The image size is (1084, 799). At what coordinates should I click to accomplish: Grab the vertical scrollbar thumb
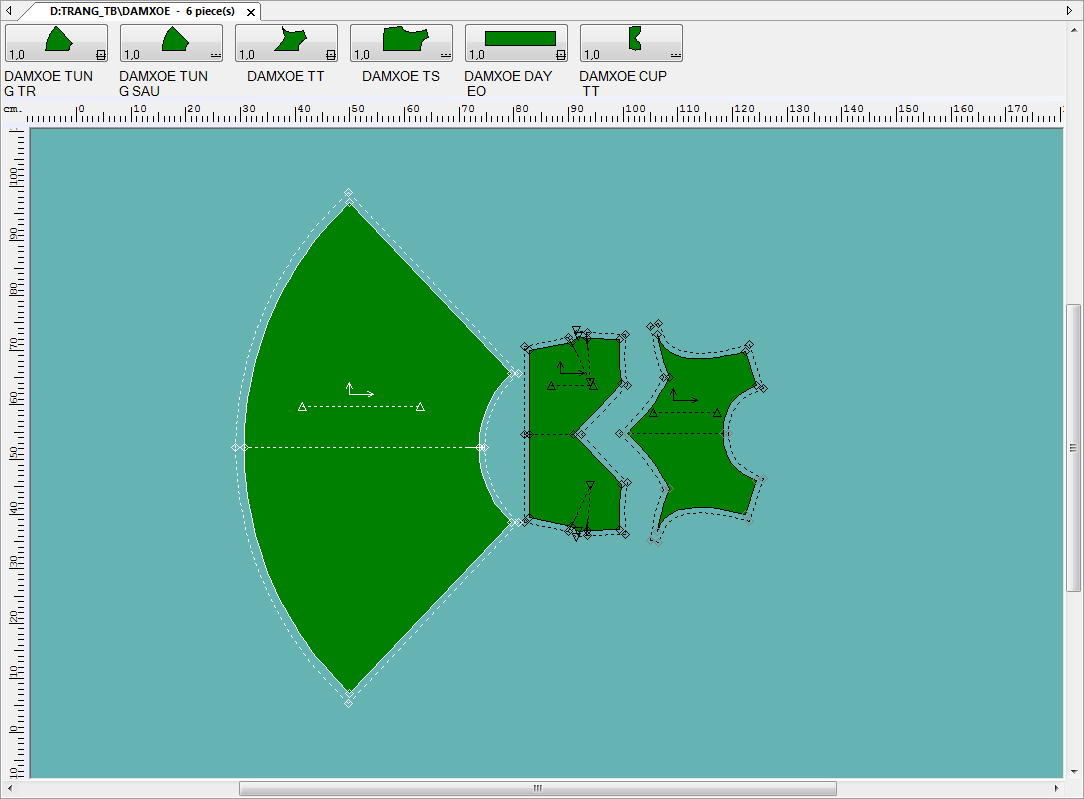(x=1074, y=447)
